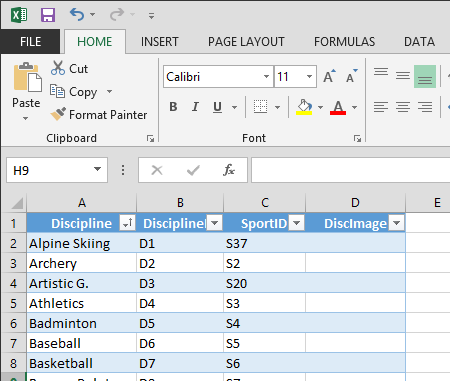Screen dimensions: 450x381
Task: Toggle italic formatting
Action: coord(195,107)
